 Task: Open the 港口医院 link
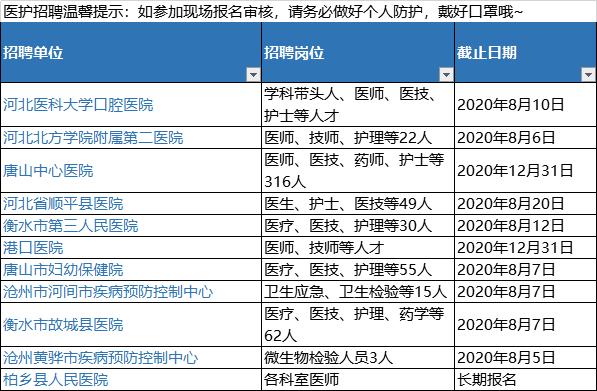(33, 248)
